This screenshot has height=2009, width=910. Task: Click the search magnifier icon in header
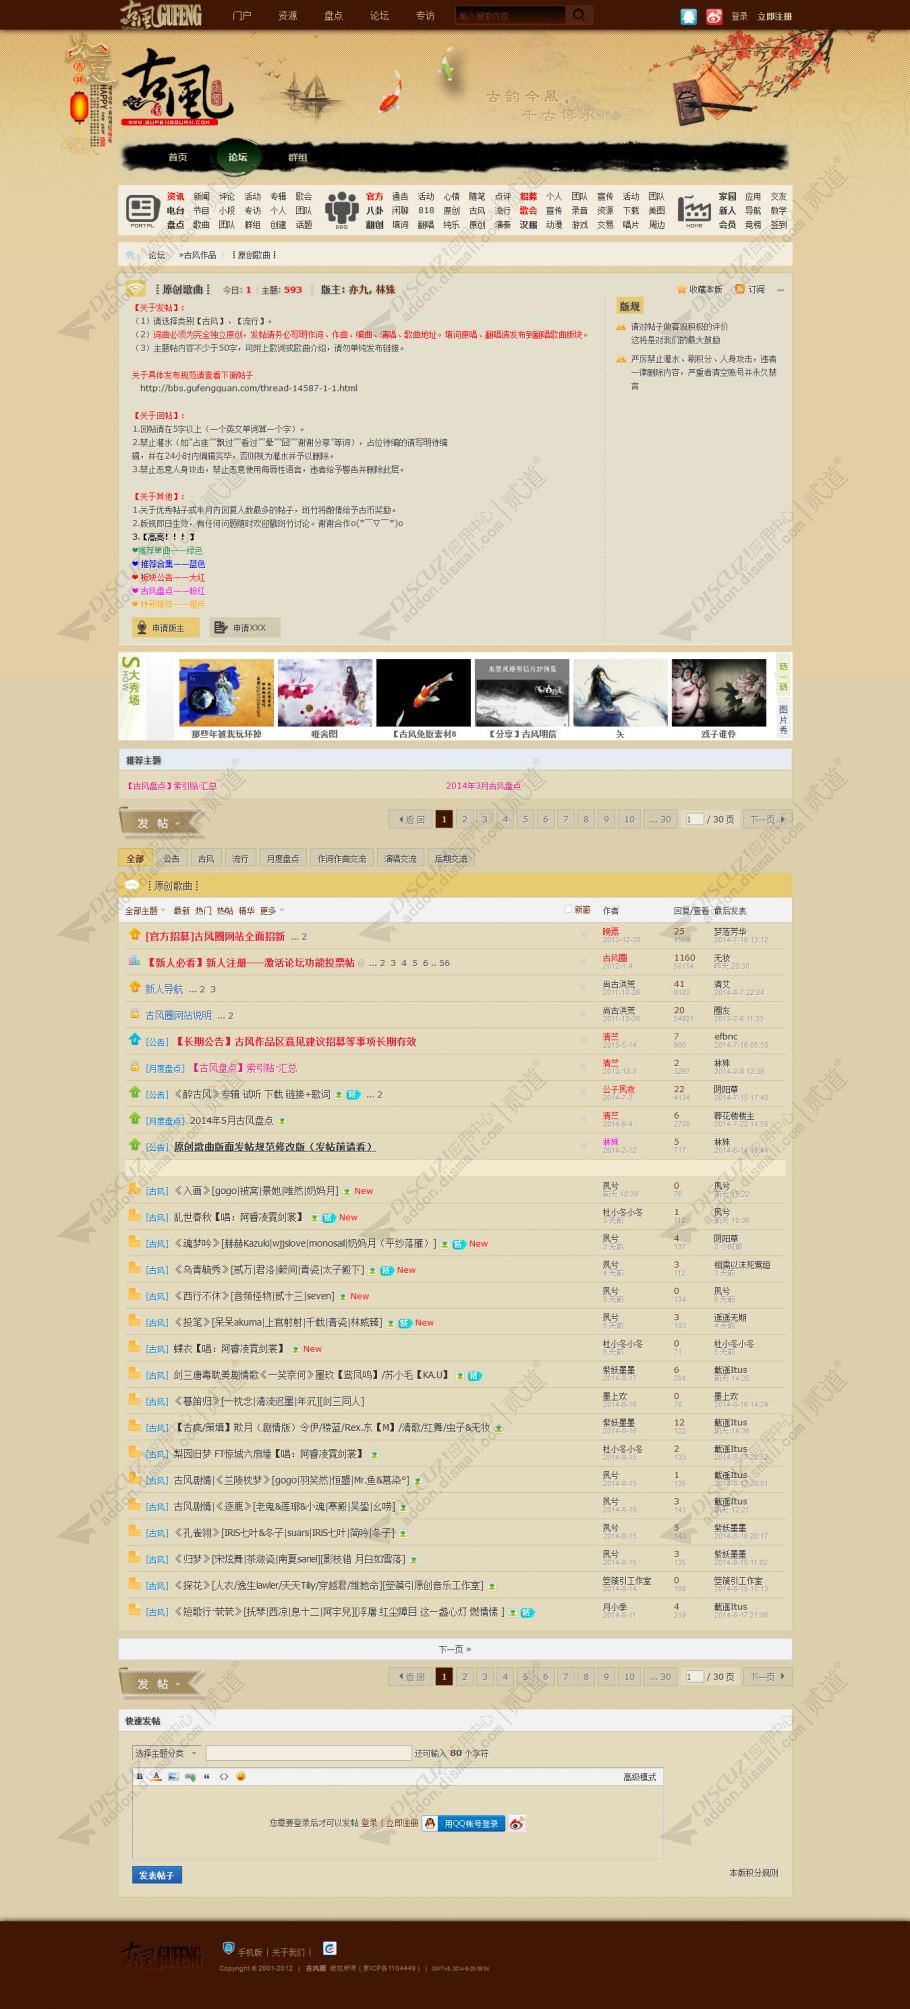(578, 15)
